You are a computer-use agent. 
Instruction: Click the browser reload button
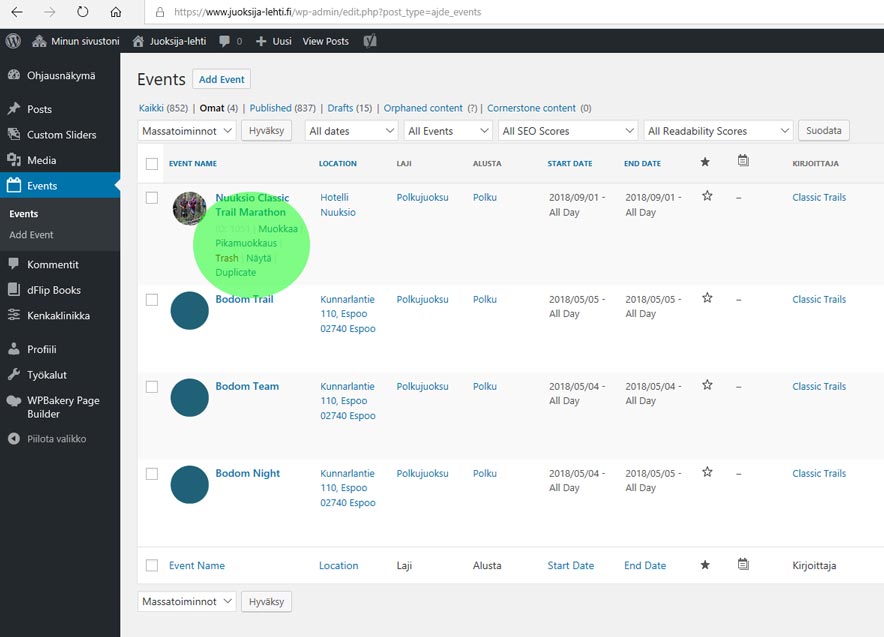82,13
